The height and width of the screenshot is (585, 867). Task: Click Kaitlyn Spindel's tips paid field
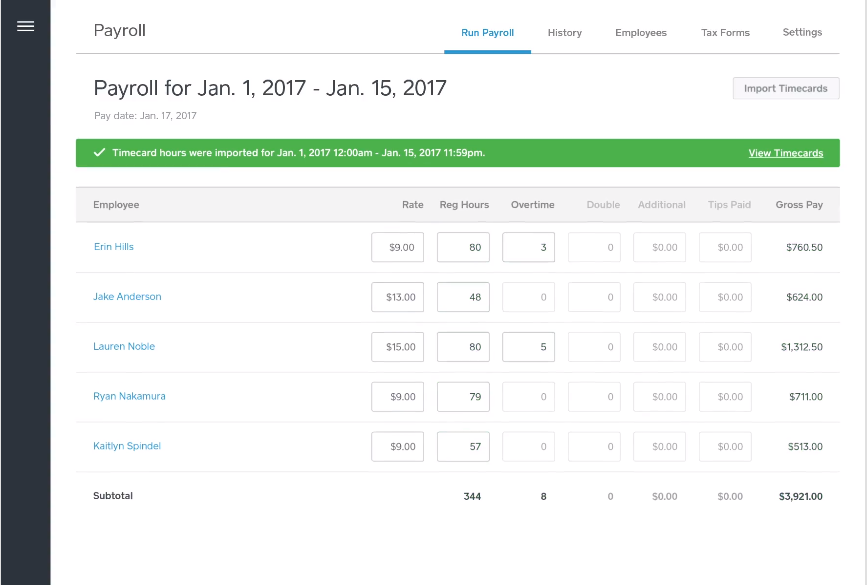pos(724,446)
